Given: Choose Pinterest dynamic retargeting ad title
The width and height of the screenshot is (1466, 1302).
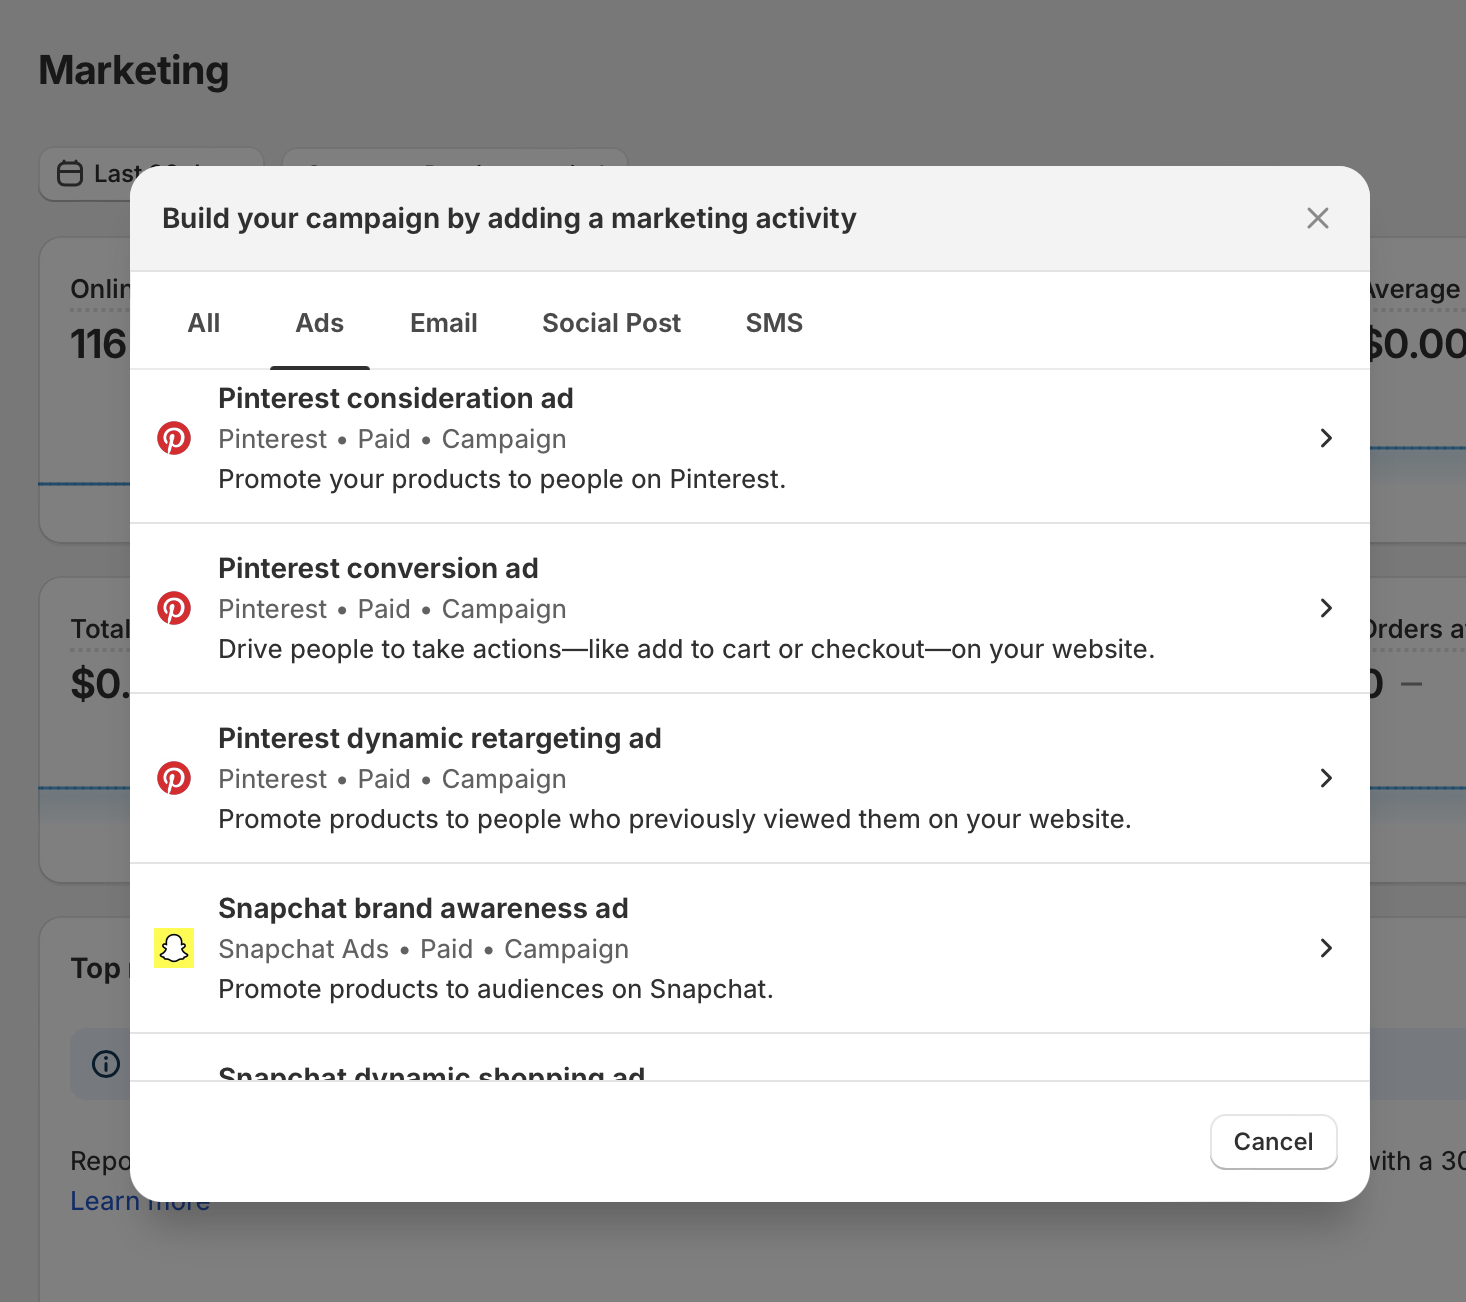Looking at the screenshot, I should 440,738.
